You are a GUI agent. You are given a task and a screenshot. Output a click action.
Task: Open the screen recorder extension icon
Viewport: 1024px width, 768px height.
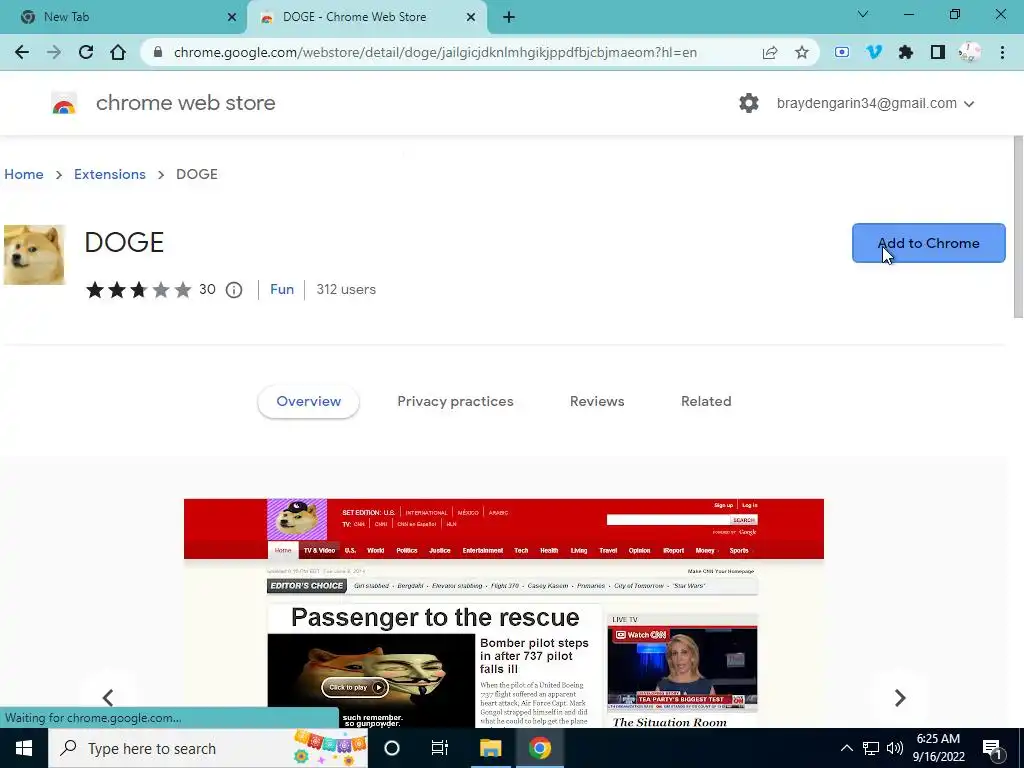click(x=842, y=52)
